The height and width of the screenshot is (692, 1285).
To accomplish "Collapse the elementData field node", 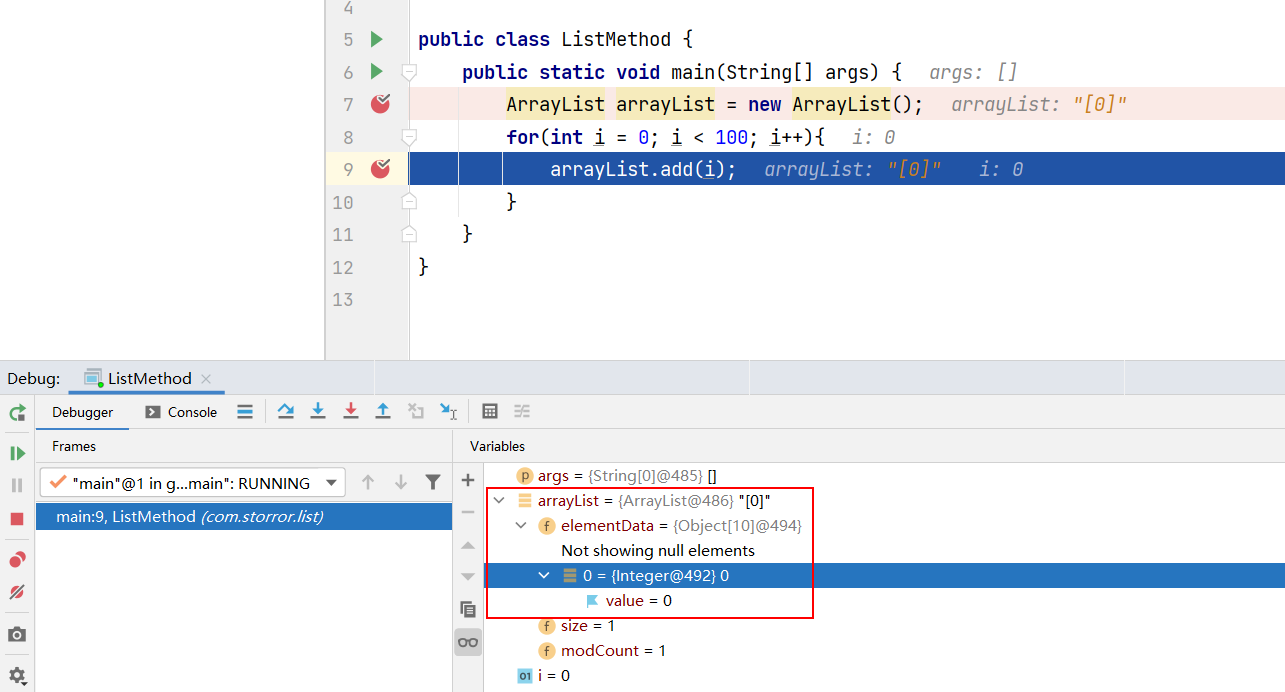I will pyautogui.click(x=522, y=526).
